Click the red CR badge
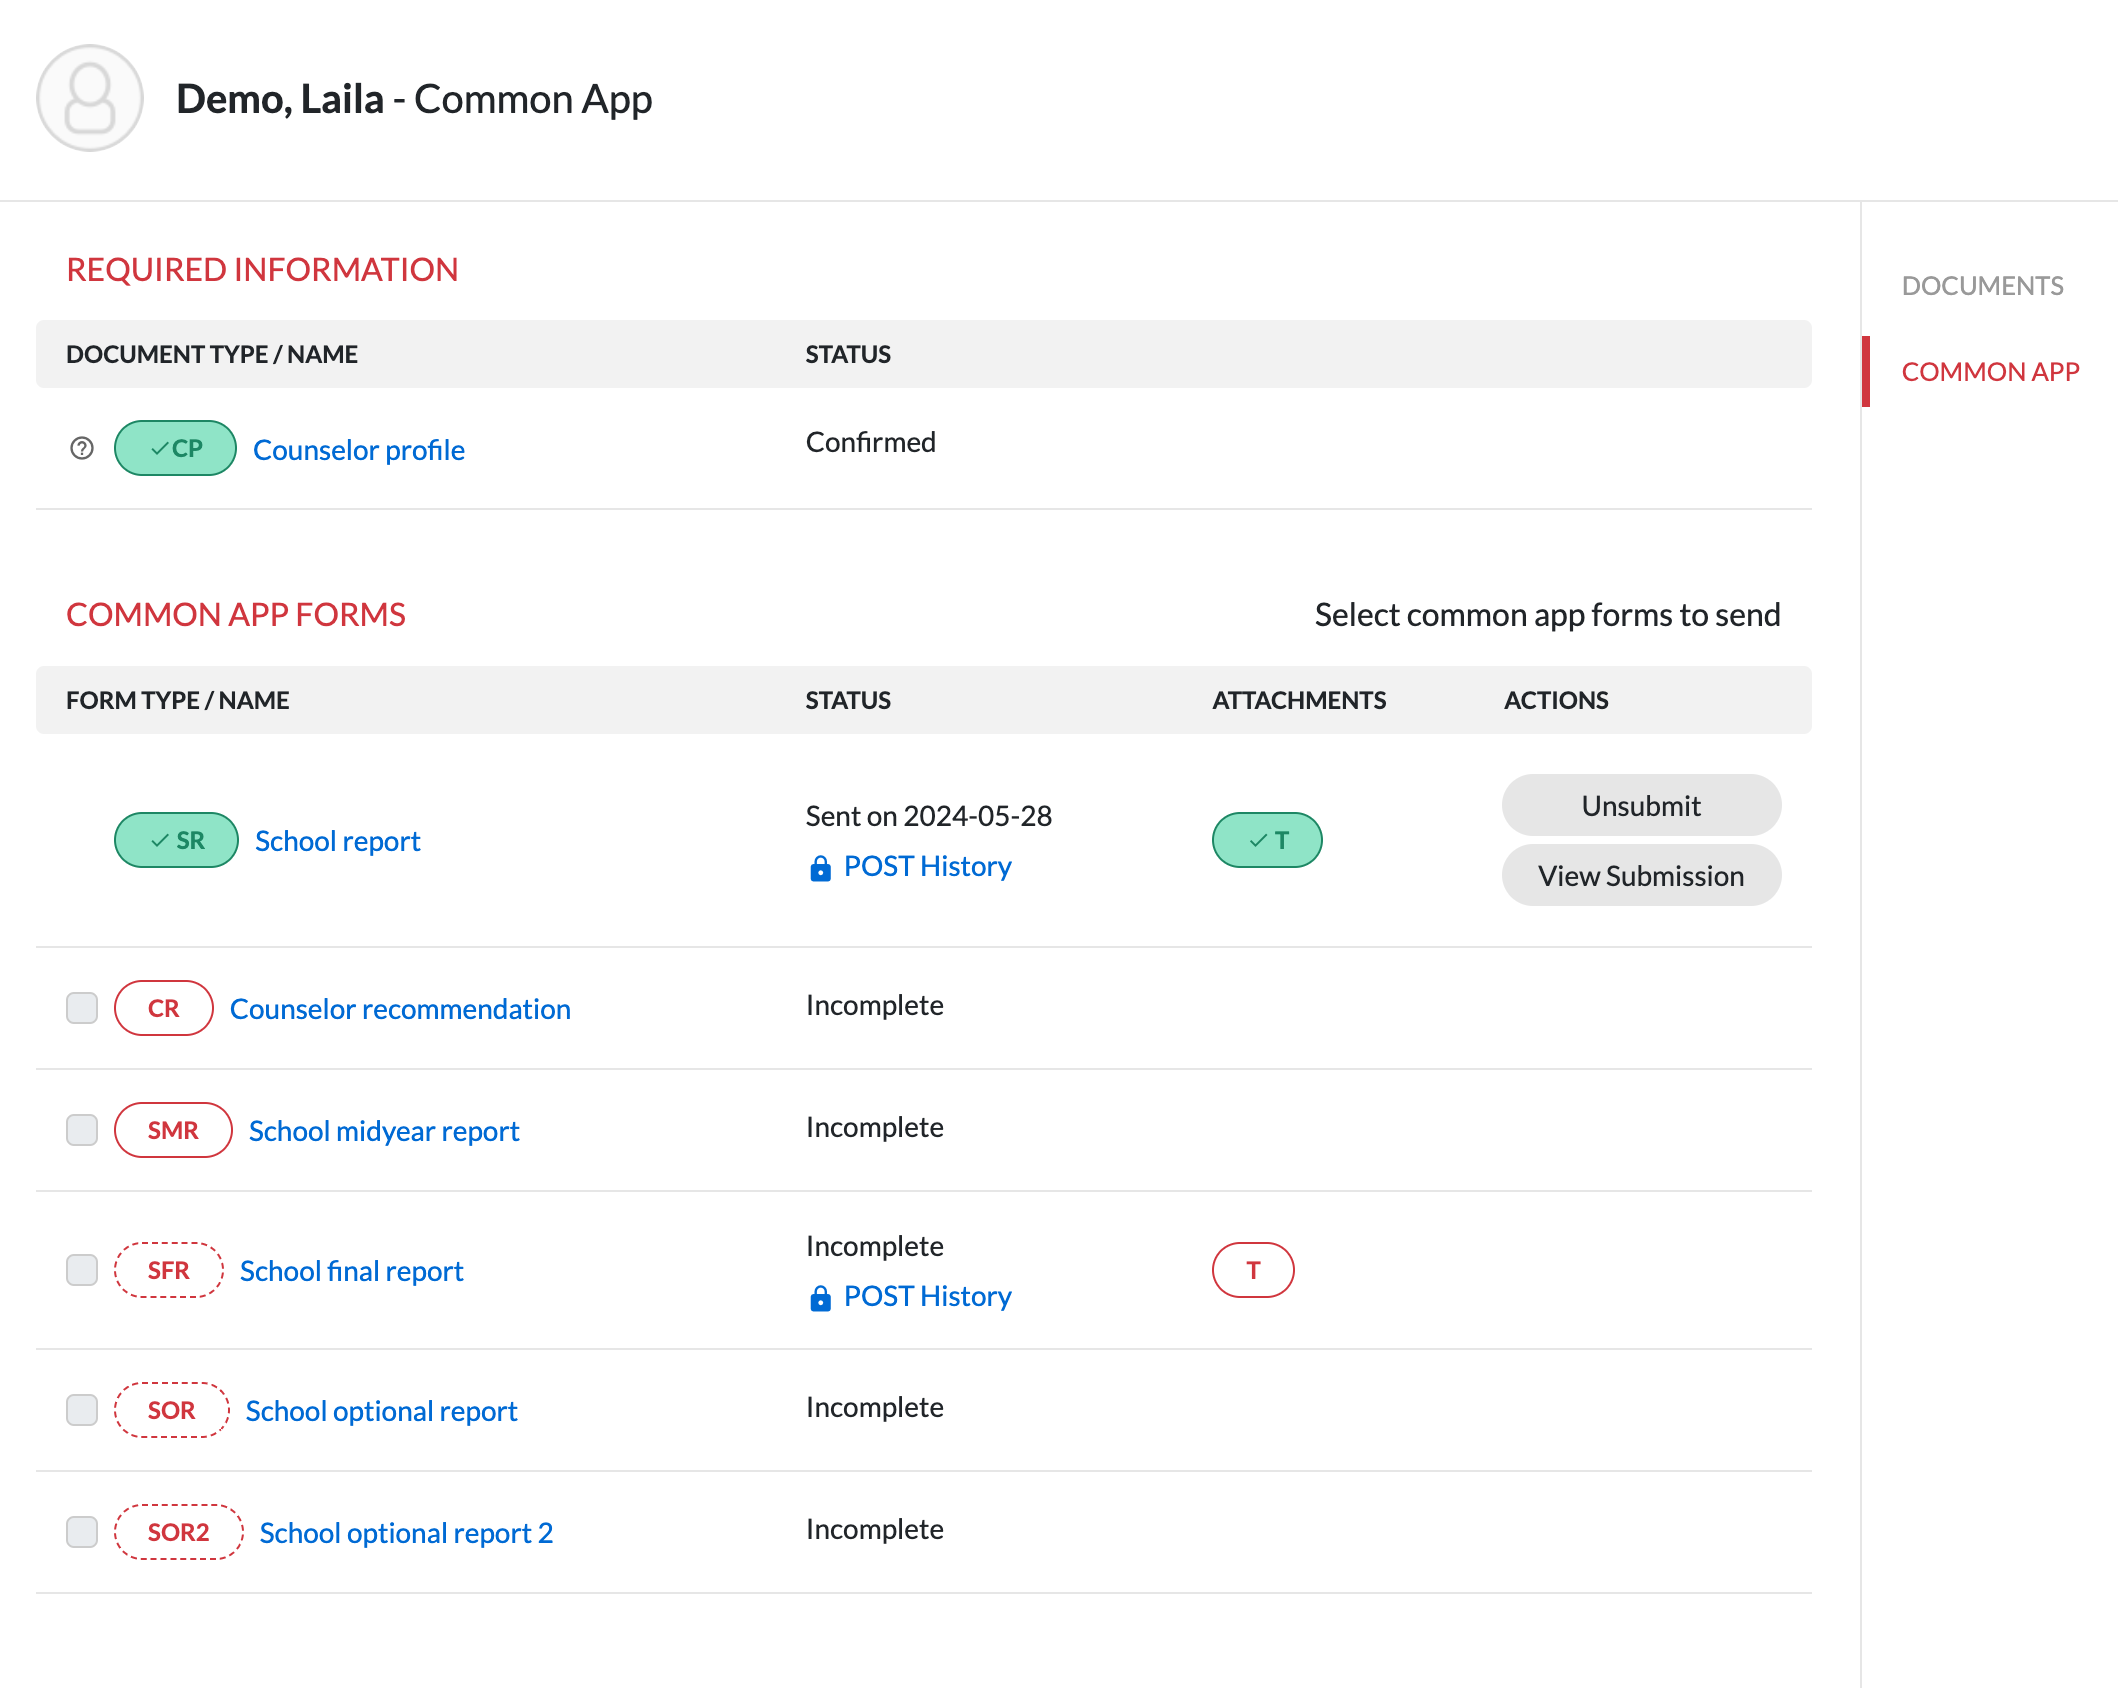Viewport: 2118px width, 1688px height. coord(163,1008)
